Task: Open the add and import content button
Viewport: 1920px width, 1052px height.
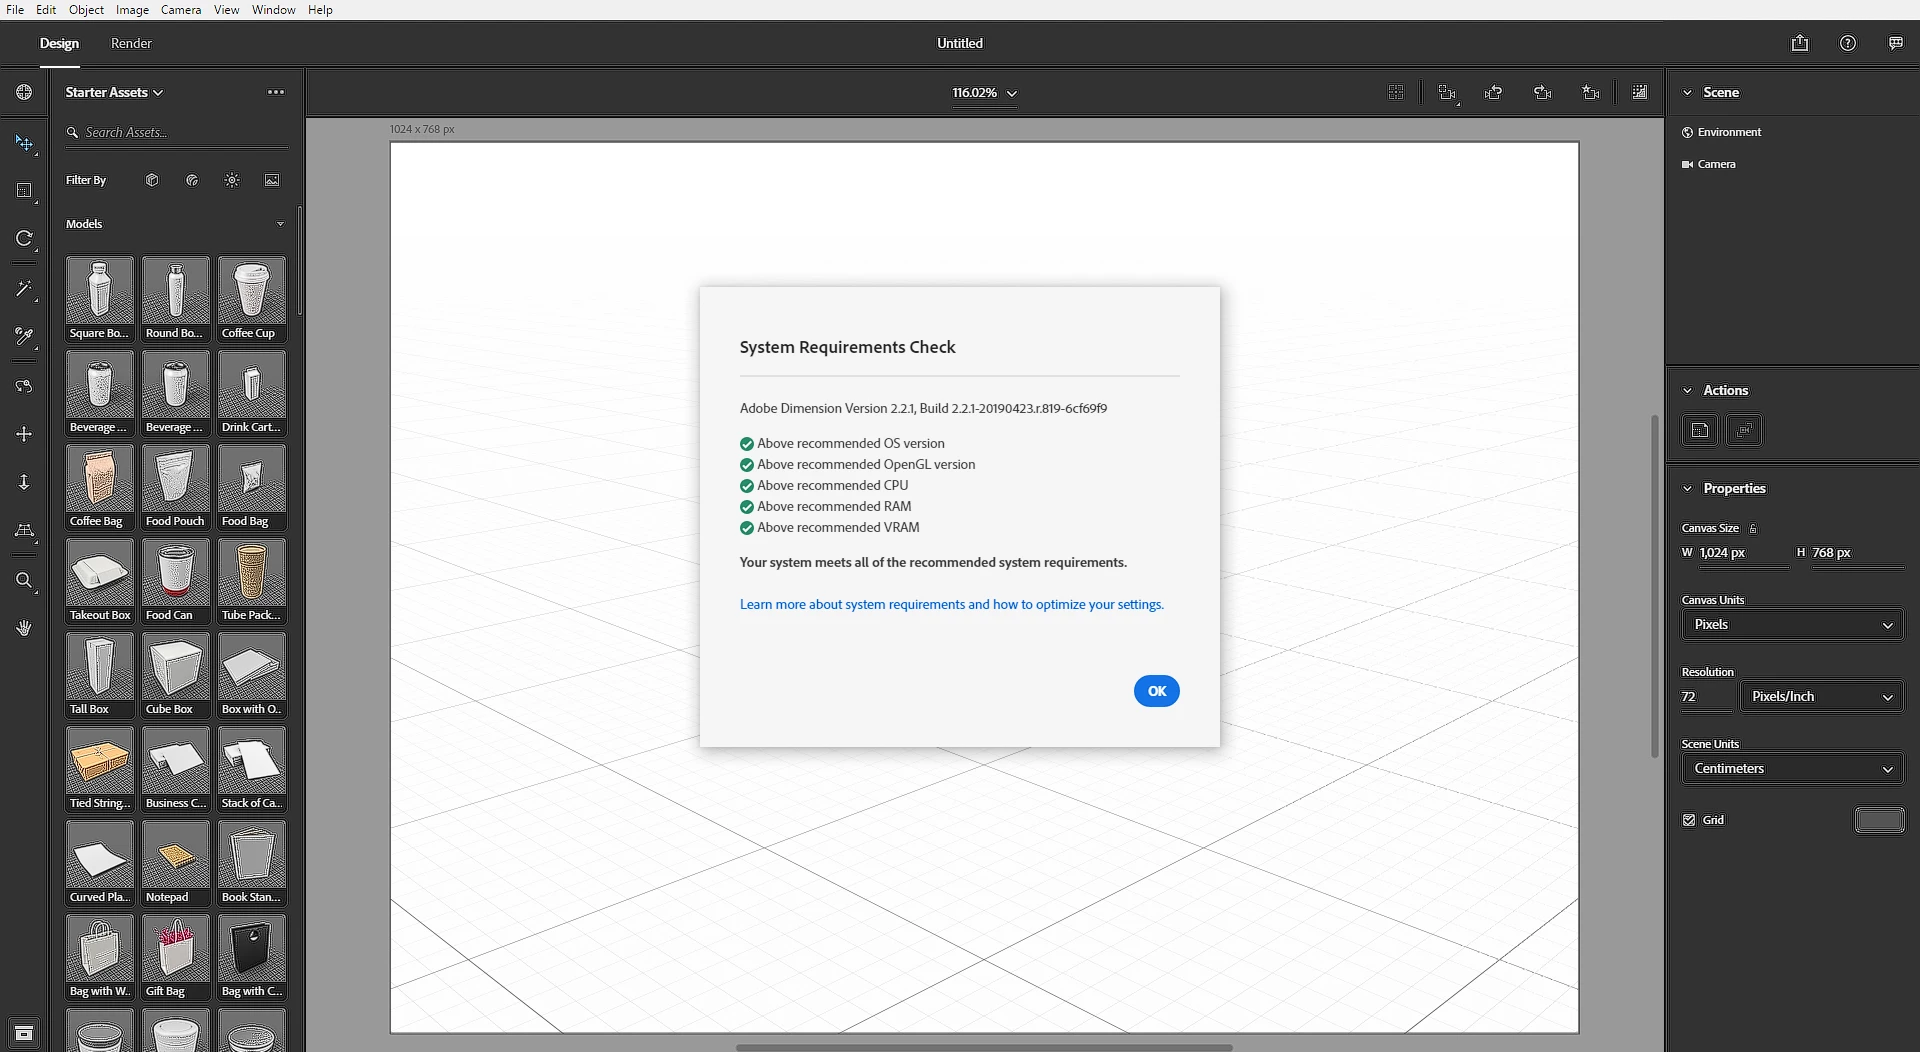Action: click(x=24, y=92)
